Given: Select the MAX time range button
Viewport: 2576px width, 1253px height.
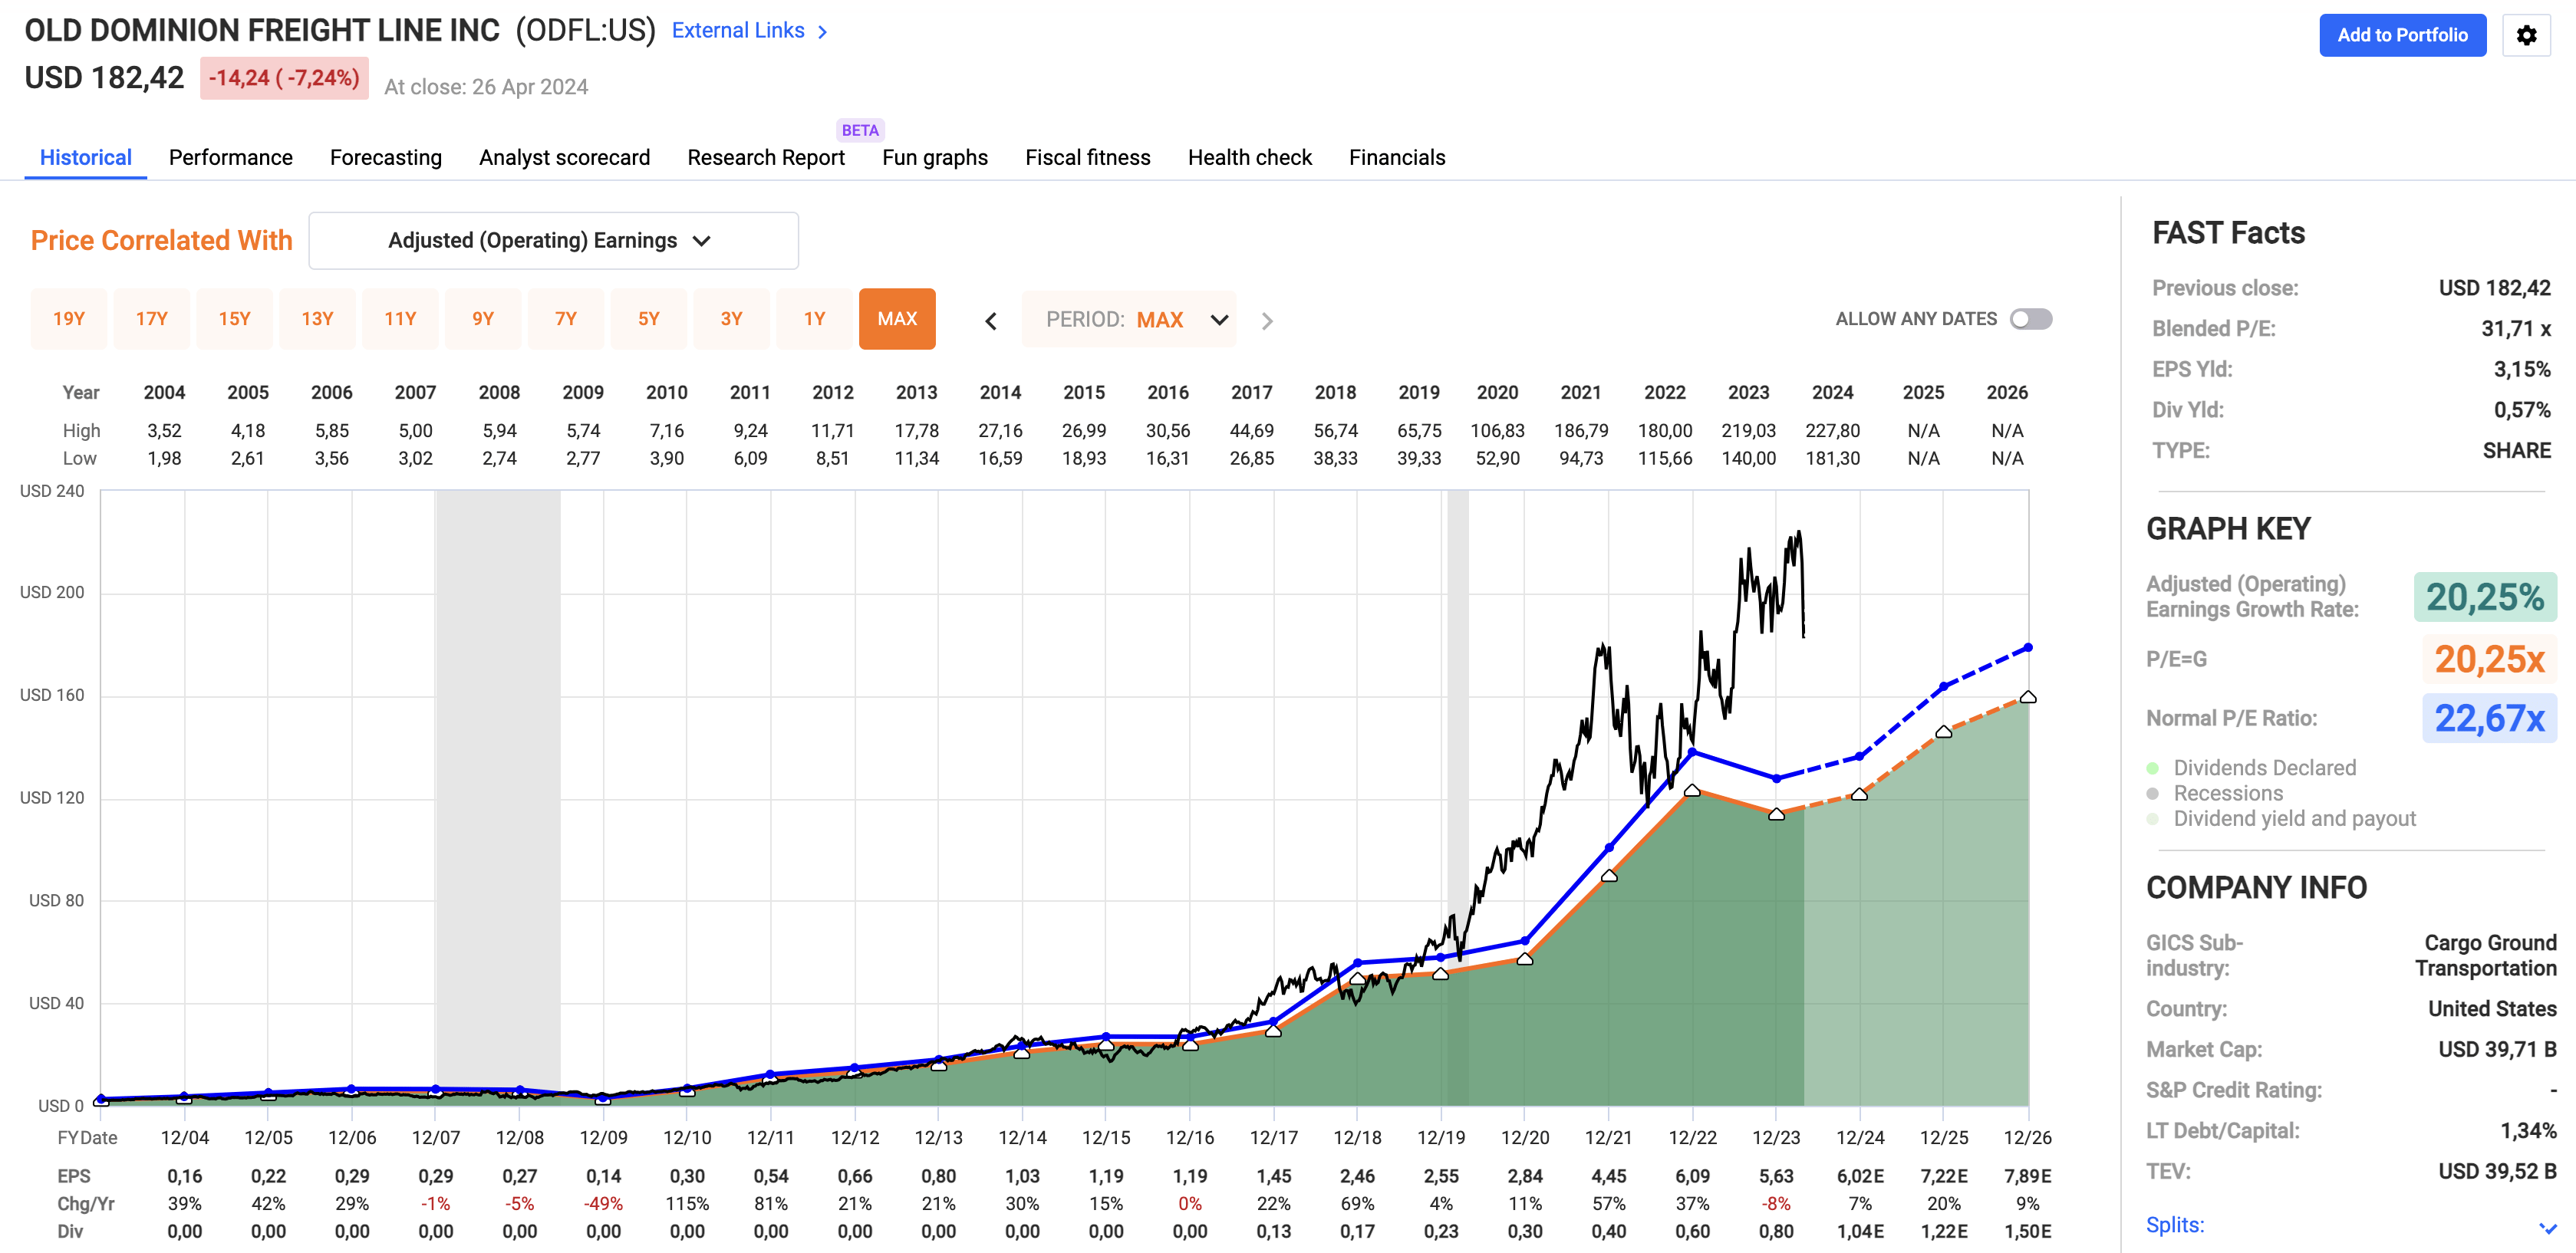Looking at the screenshot, I should (x=897, y=319).
